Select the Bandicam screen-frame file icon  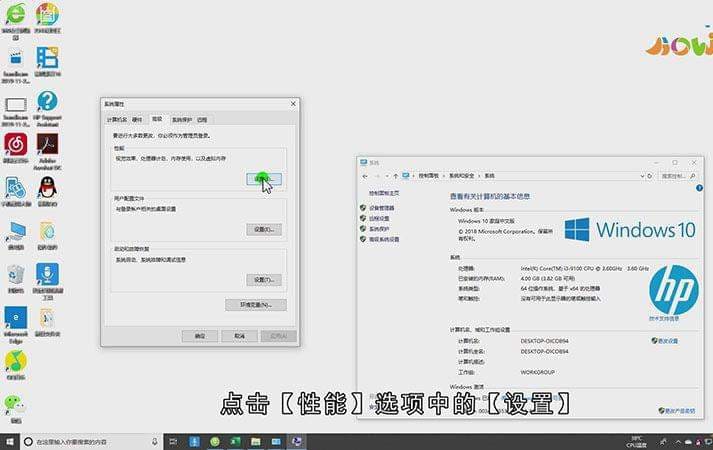pos(16,111)
